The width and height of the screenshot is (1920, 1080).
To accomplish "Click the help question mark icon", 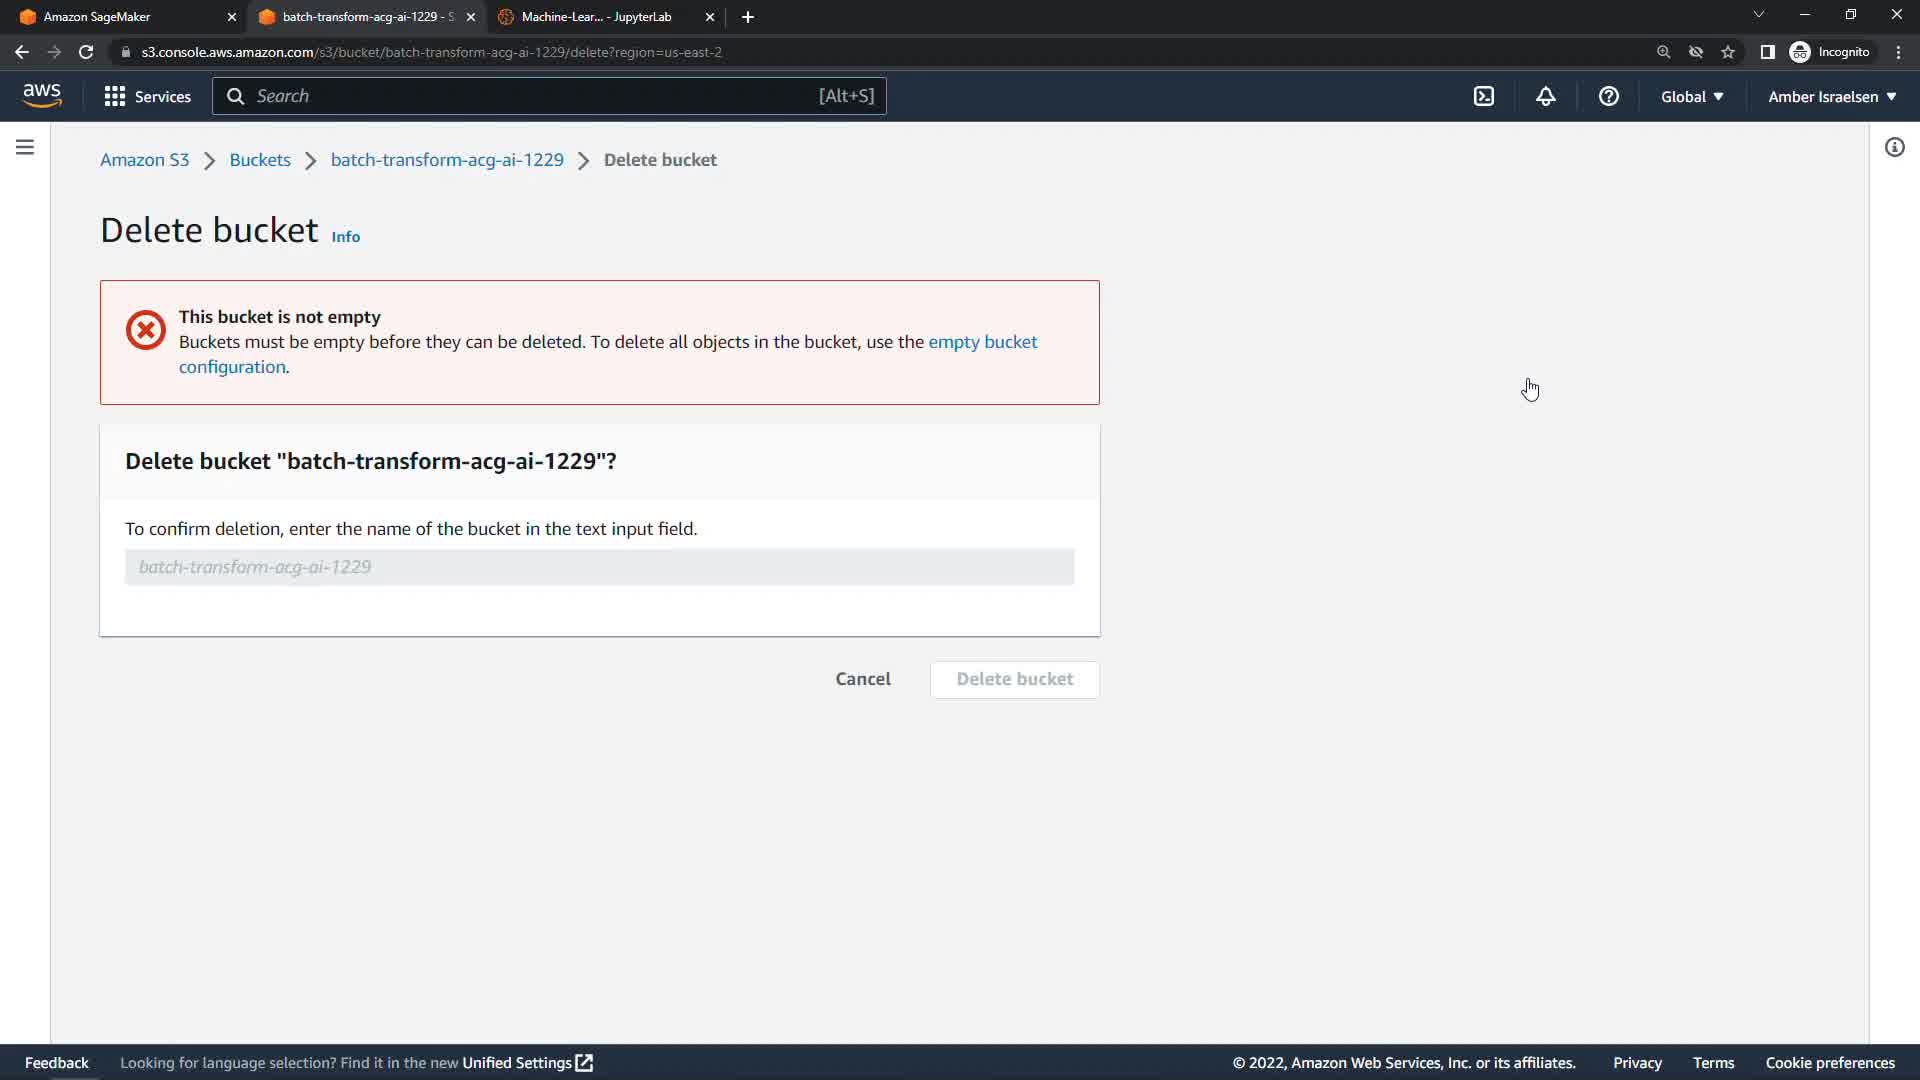I will point(1608,96).
